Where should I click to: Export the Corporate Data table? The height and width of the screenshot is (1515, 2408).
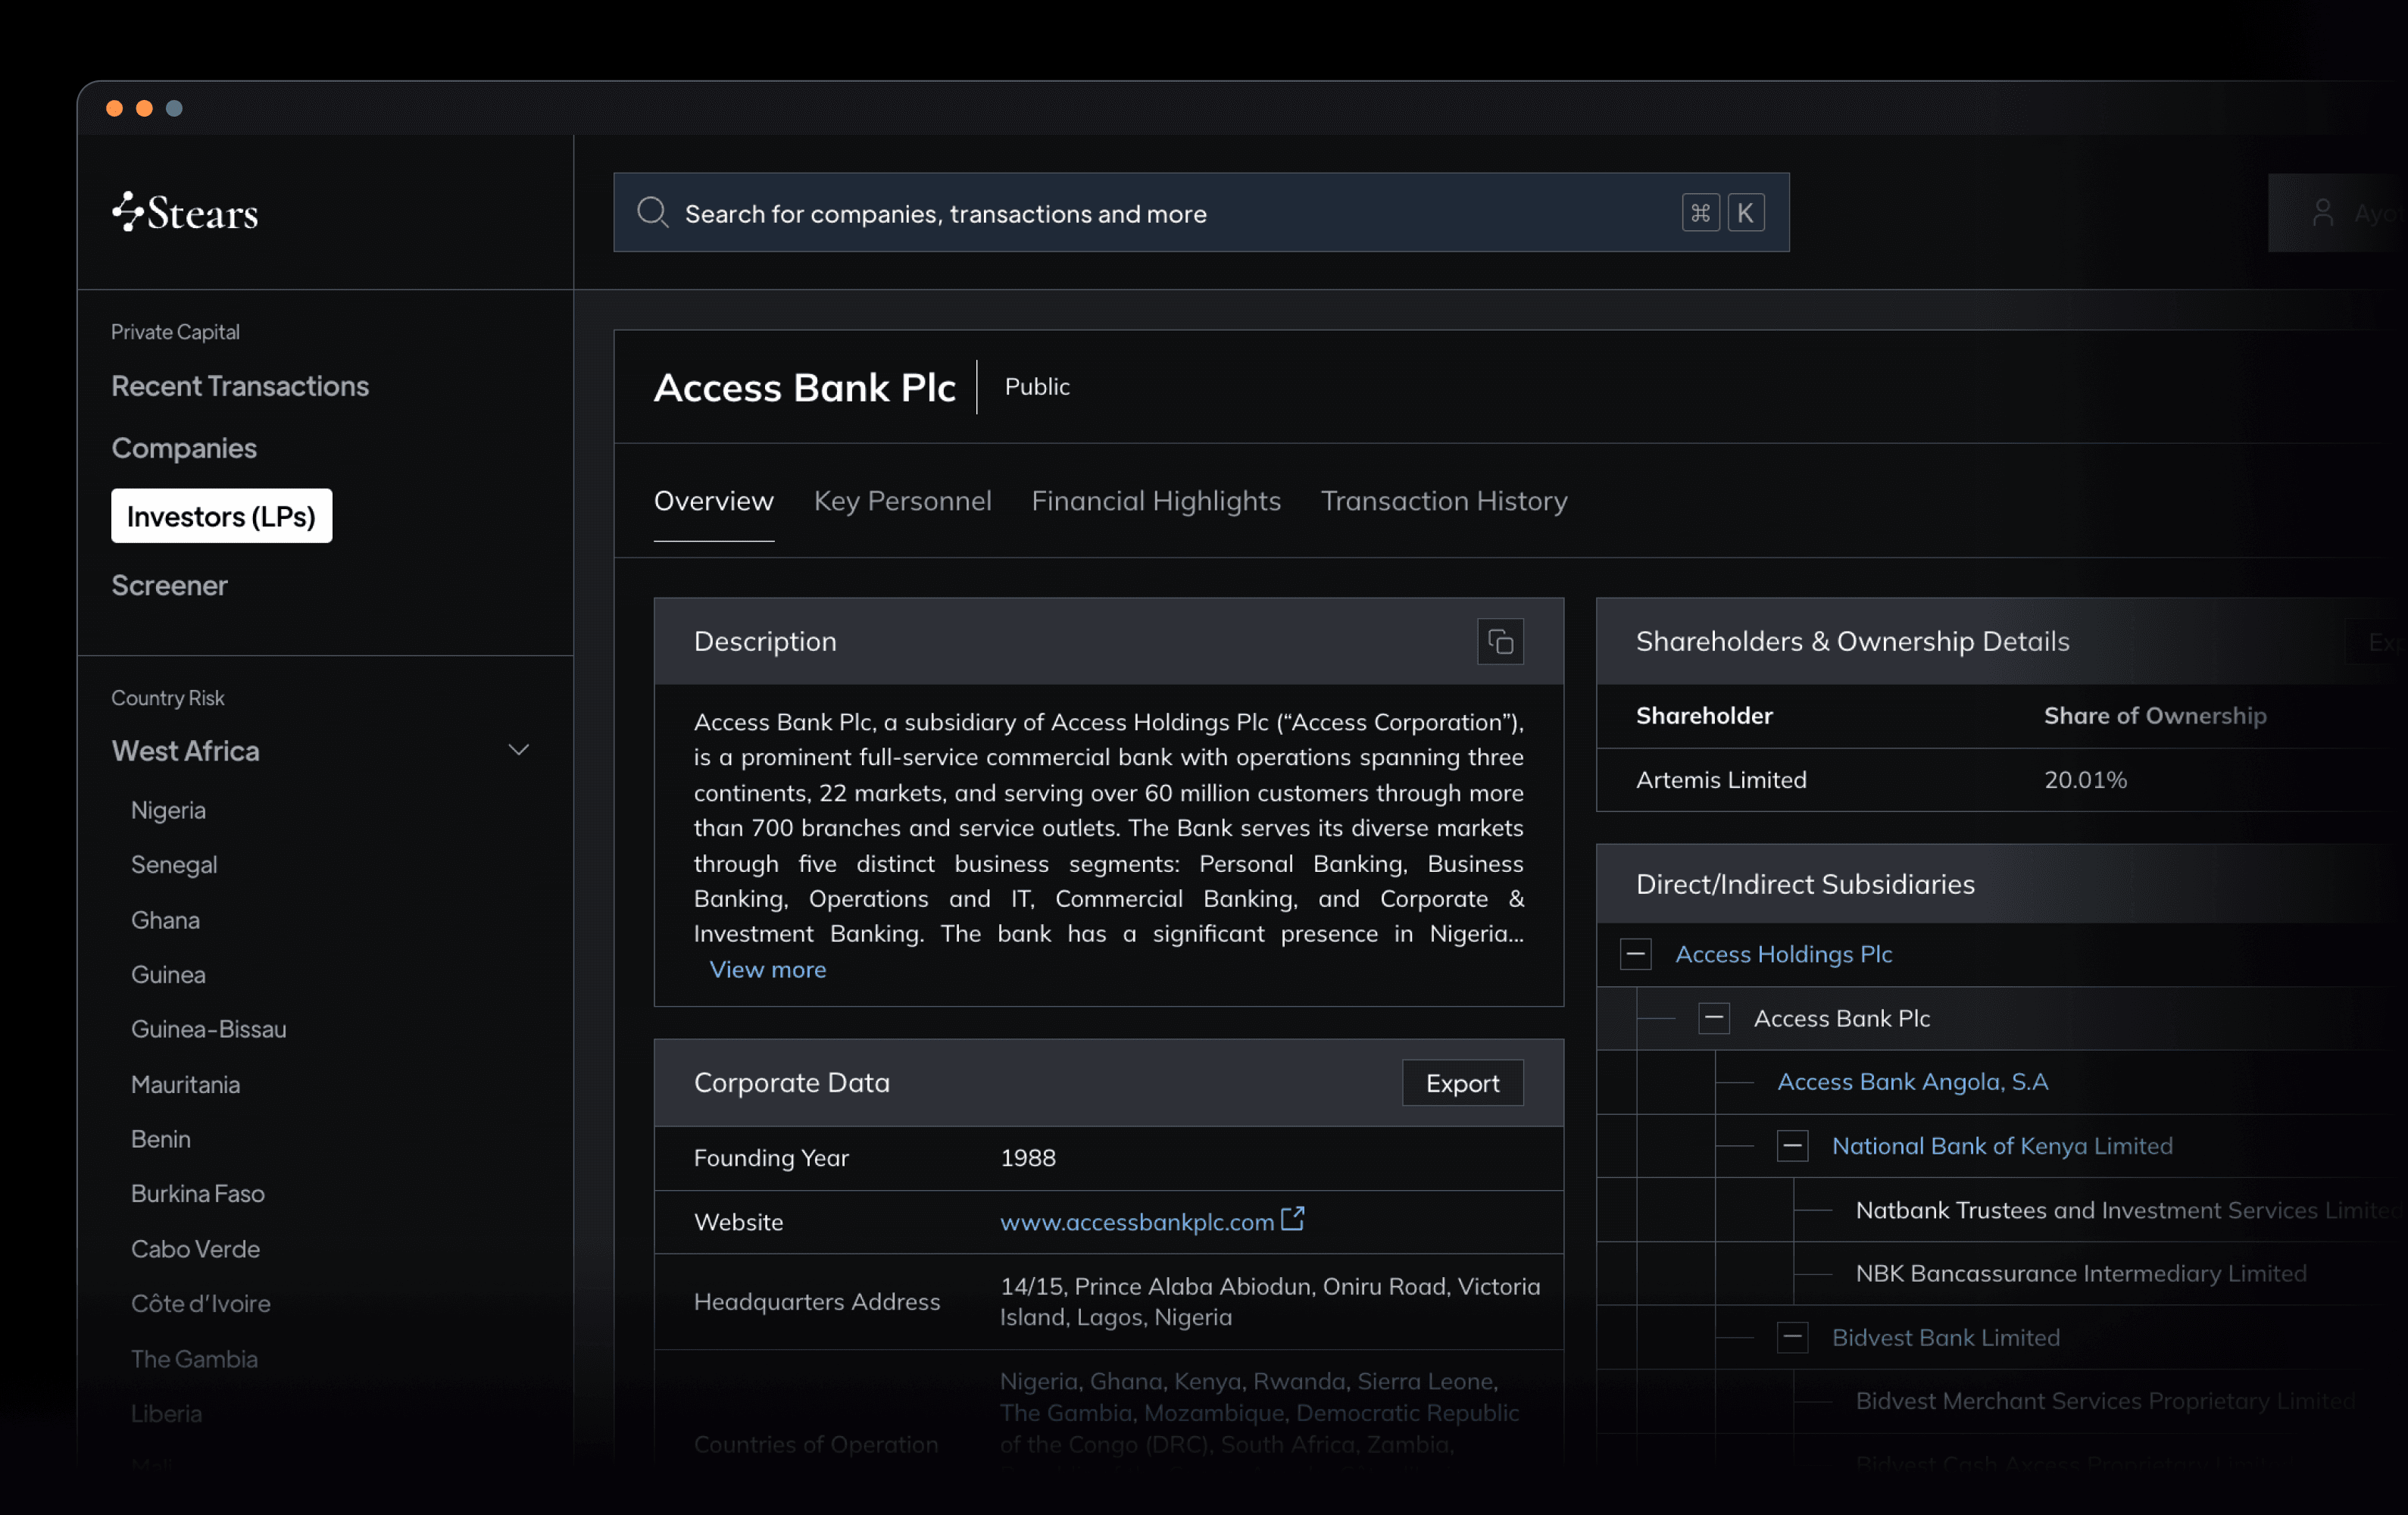pyautogui.click(x=1462, y=1083)
